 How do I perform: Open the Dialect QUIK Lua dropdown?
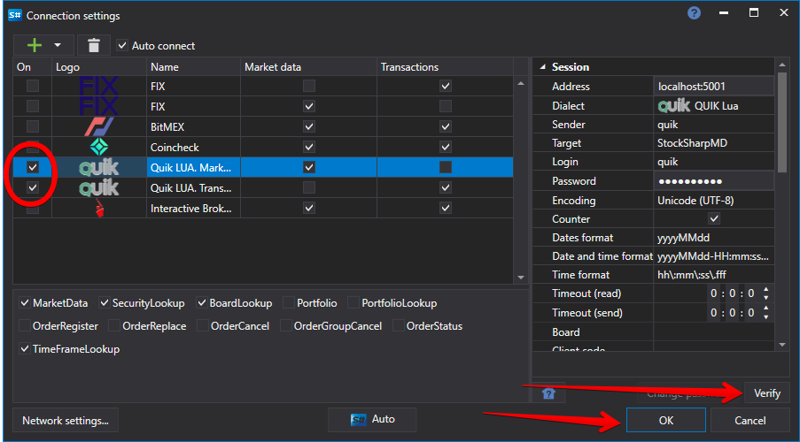714,106
